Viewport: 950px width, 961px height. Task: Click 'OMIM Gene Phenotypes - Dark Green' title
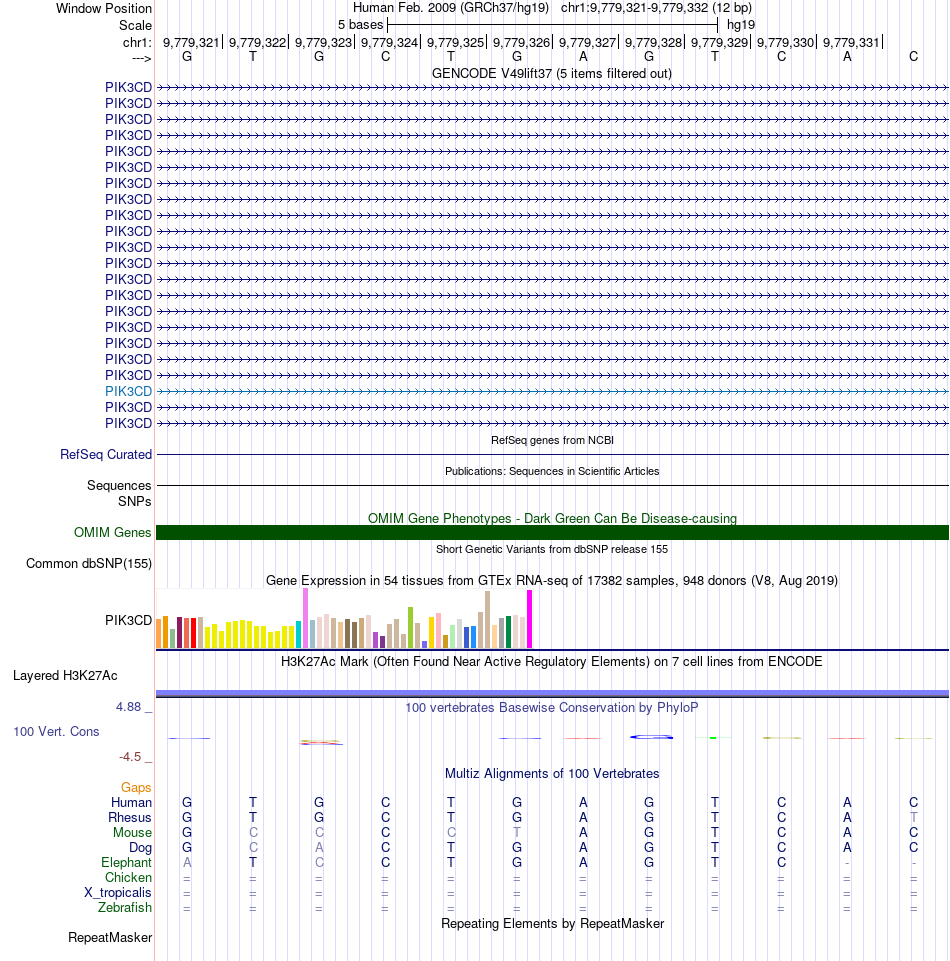point(552,518)
